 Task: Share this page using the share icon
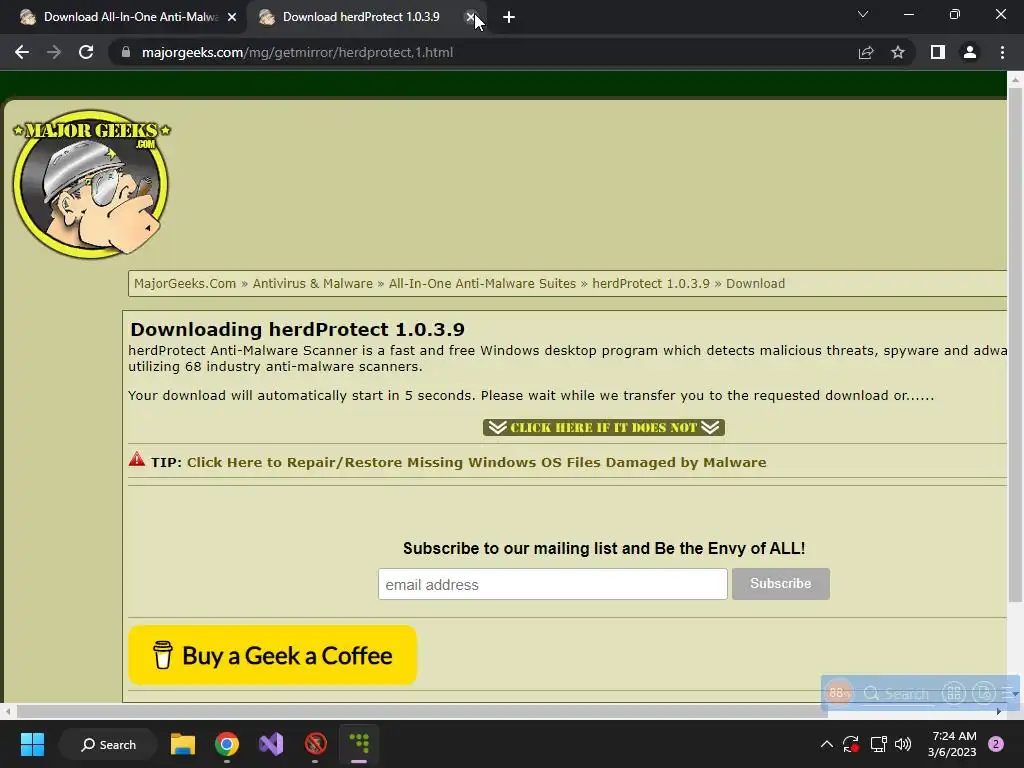point(866,52)
